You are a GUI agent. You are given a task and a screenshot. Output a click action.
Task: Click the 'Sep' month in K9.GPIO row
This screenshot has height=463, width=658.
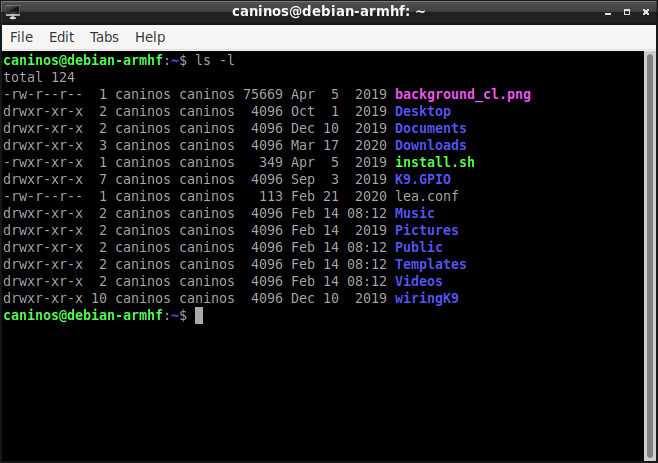303,179
